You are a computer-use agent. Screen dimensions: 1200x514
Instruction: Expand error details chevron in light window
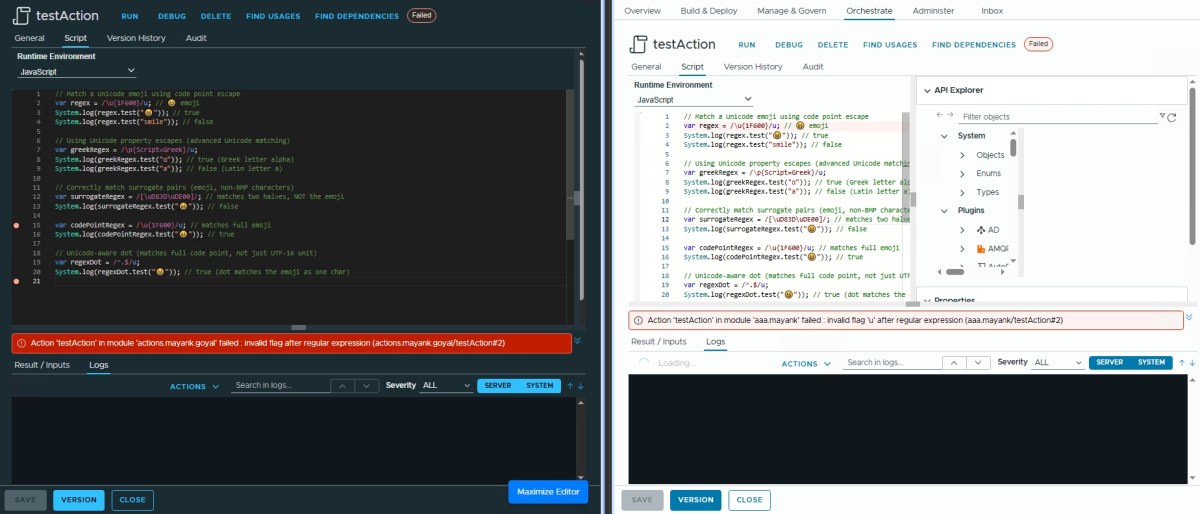[1189, 317]
